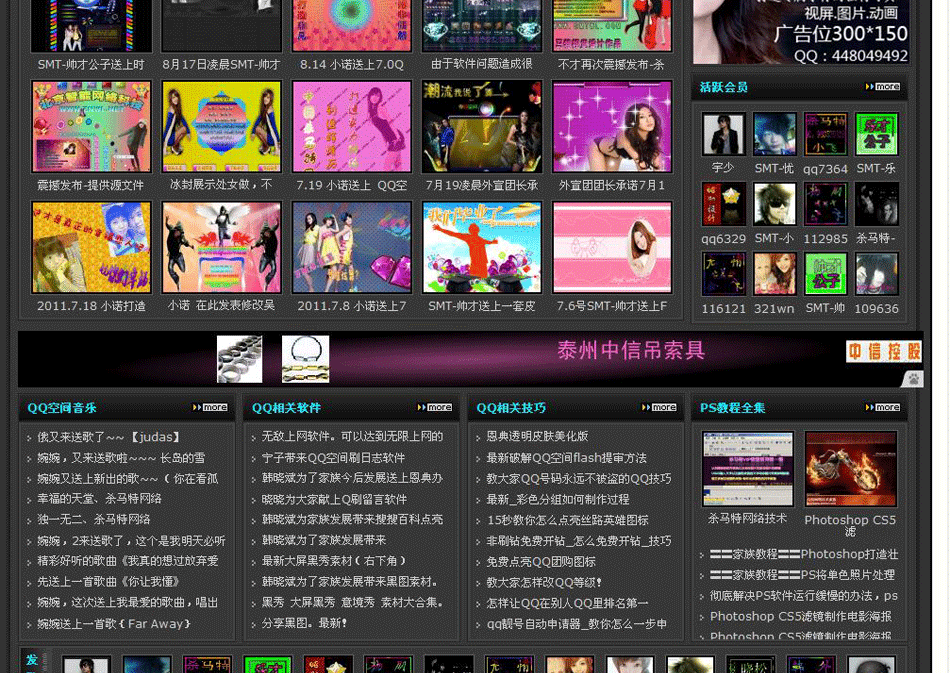Image resolution: width=950 pixels, height=673 pixels.
Task: Open link SMT-帅才公子送上时
Action: [x=91, y=64]
